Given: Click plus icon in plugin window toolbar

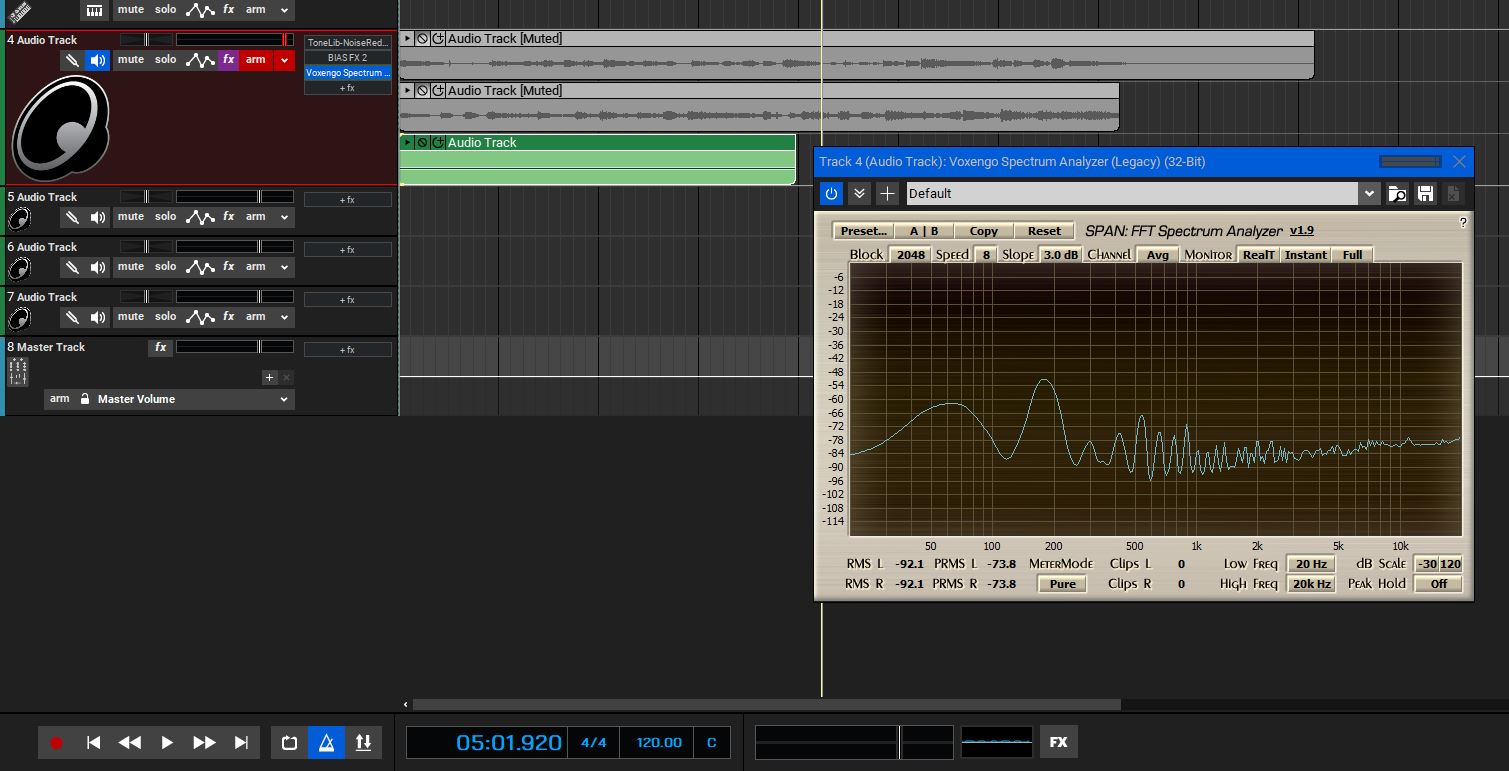Looking at the screenshot, I should [x=887, y=193].
